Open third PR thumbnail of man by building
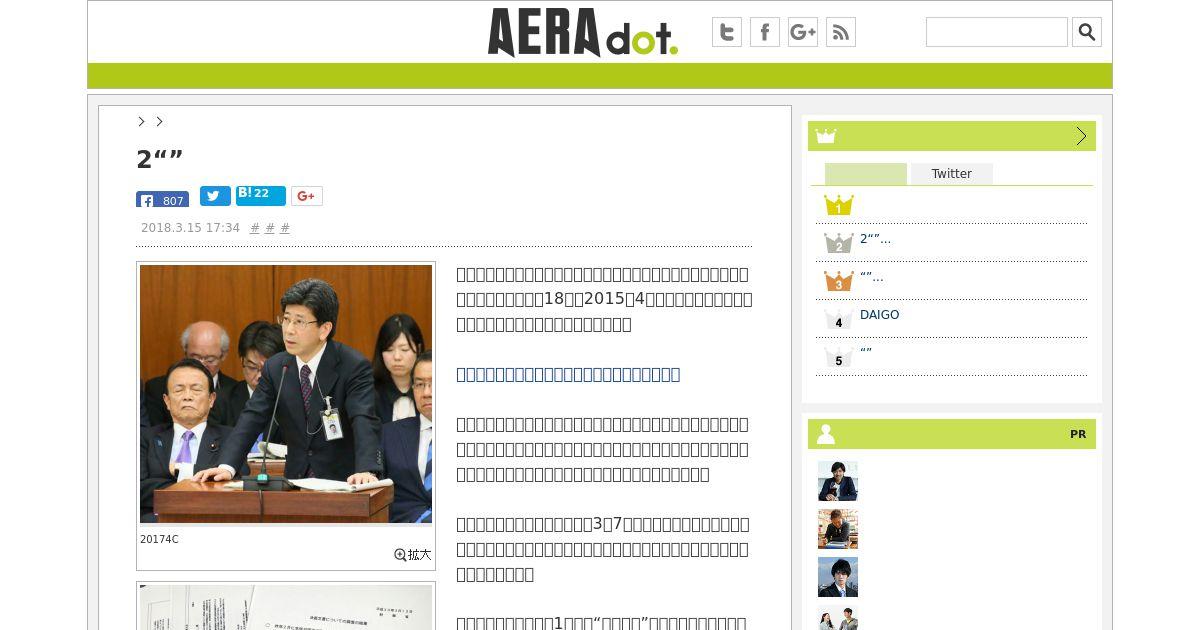Screen dimensions: 1200x630 click(x=838, y=577)
